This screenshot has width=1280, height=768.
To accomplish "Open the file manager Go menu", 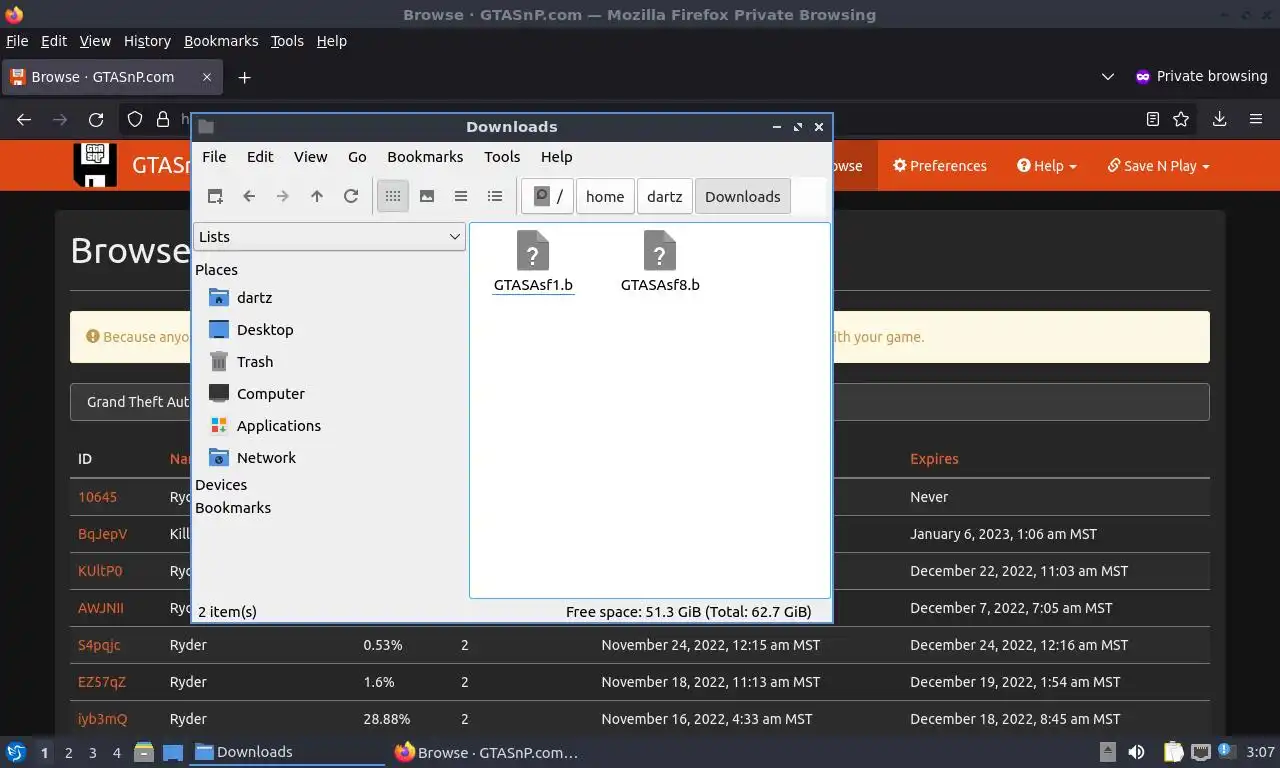I will (x=357, y=157).
